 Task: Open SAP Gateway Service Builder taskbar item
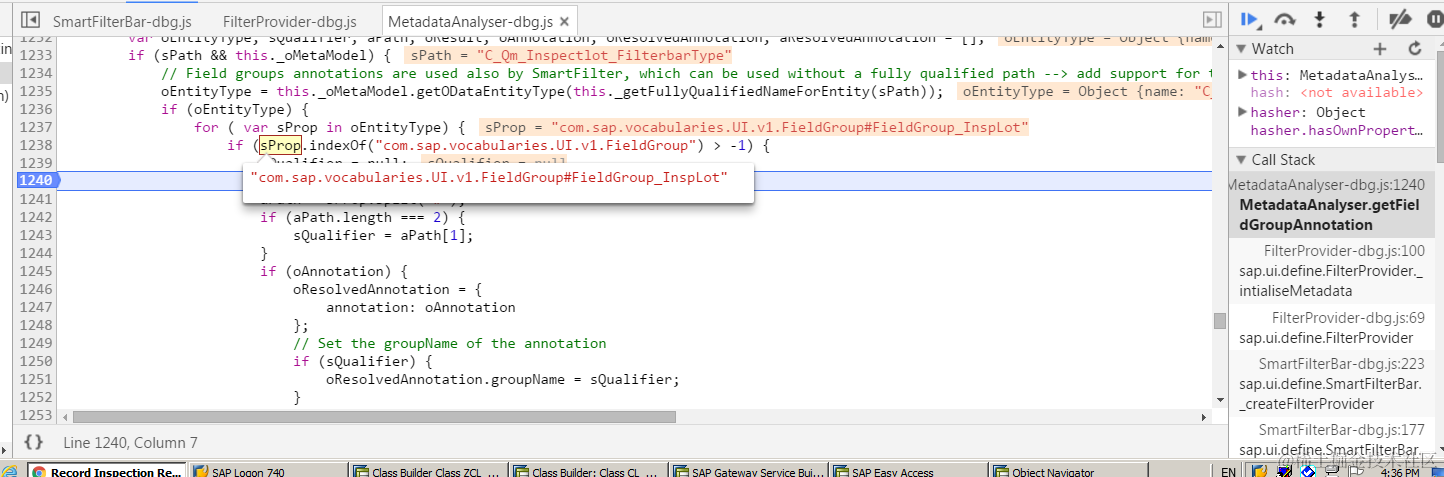(x=747, y=471)
